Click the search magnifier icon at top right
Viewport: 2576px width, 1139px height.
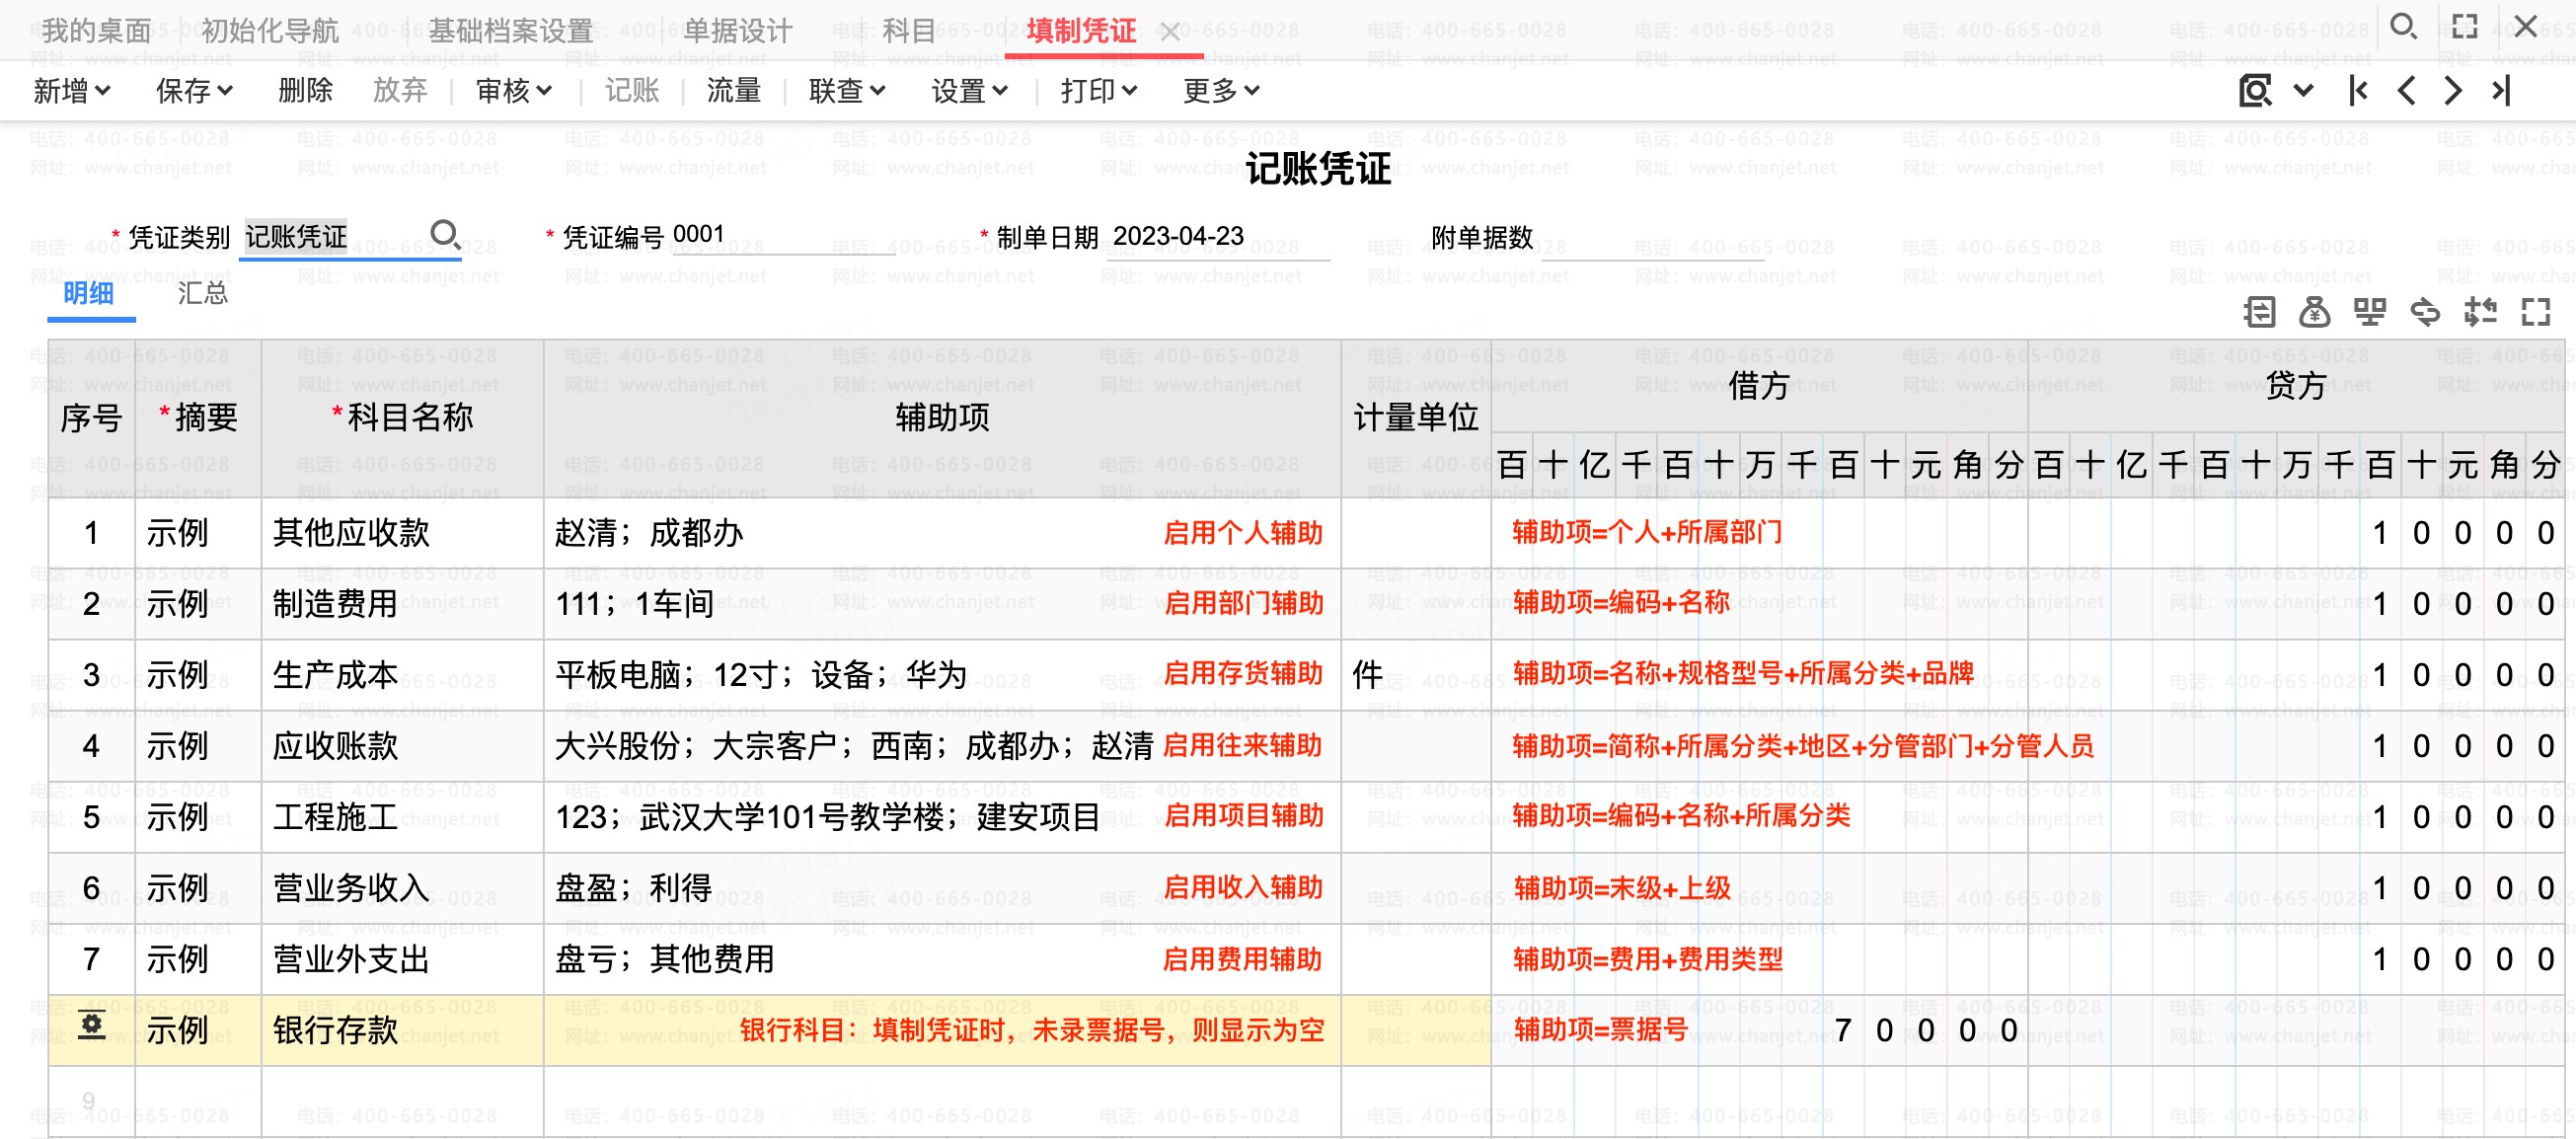[x=2404, y=28]
